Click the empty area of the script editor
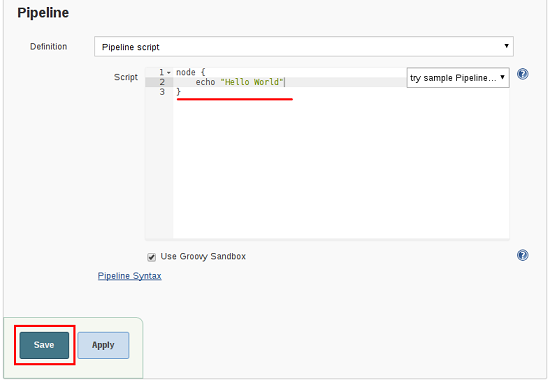Screen dimensions: 550x382 point(340,168)
